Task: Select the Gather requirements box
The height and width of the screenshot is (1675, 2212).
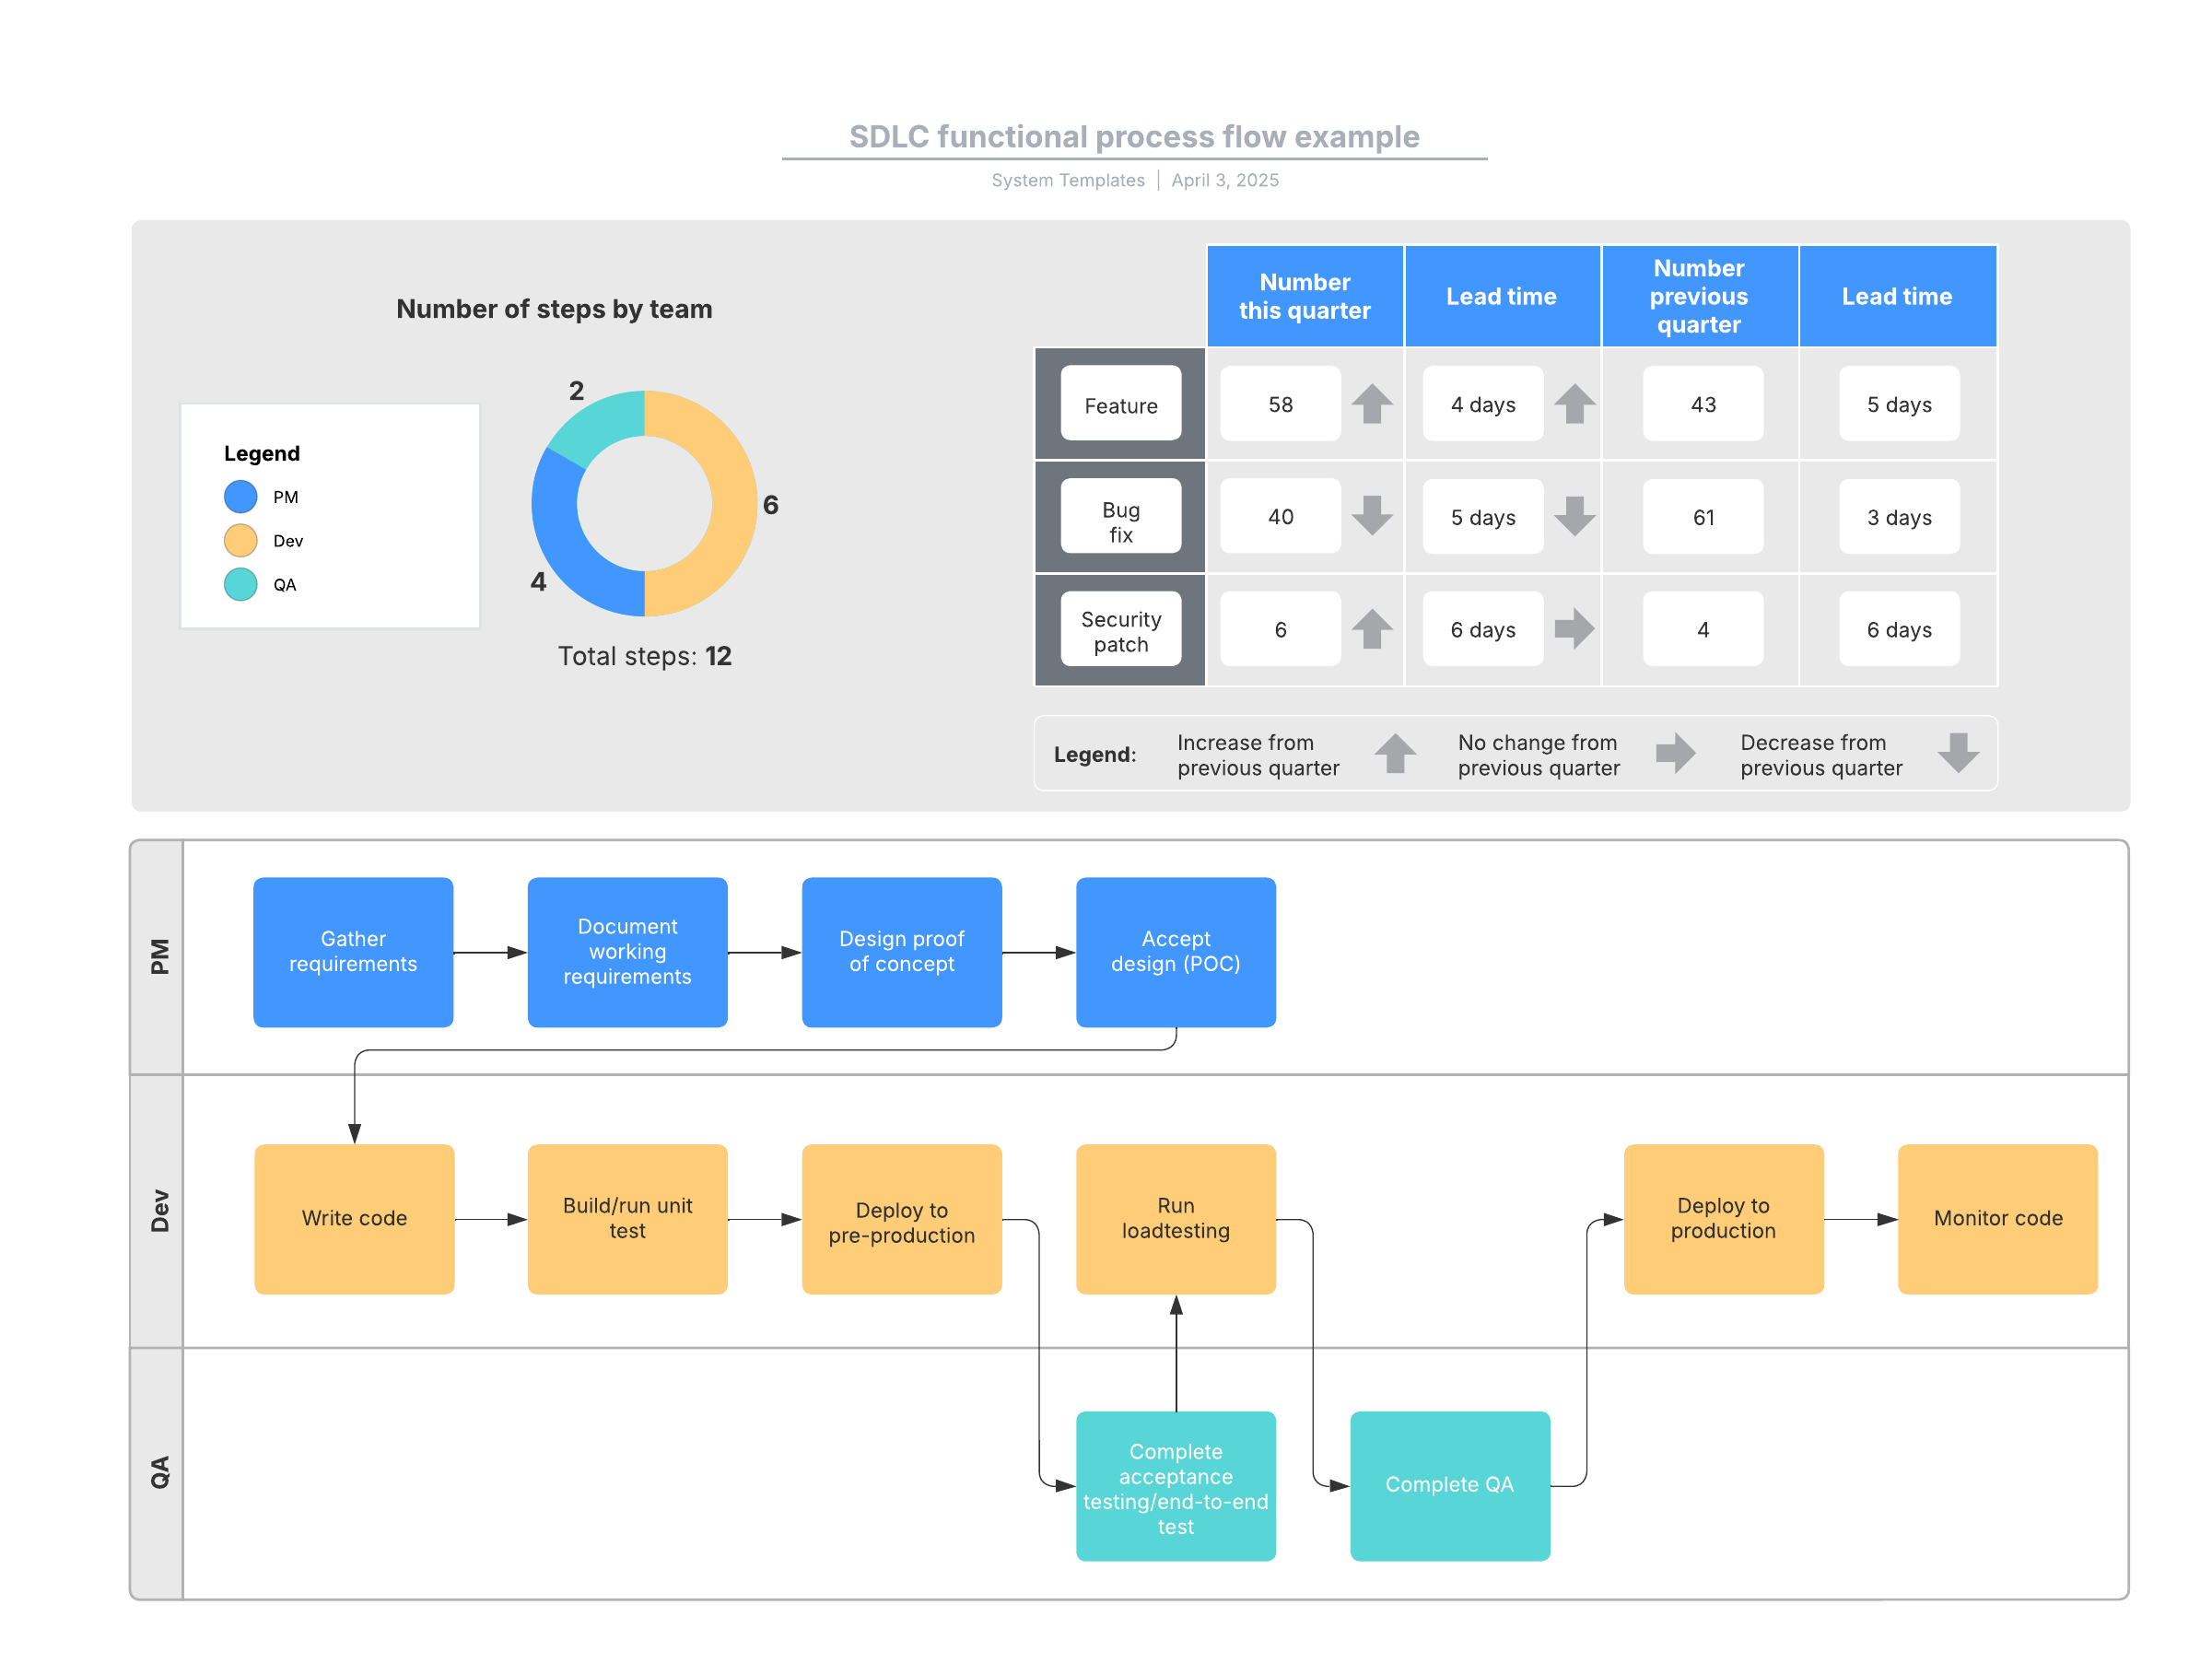Action: [353, 952]
